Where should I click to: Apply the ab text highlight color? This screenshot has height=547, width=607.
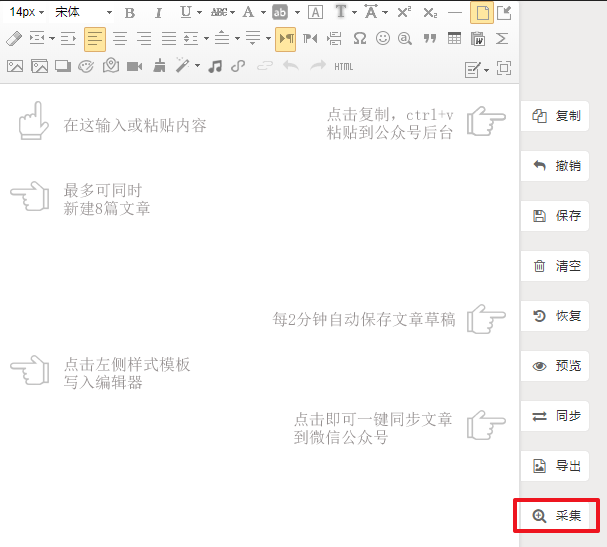coord(280,13)
